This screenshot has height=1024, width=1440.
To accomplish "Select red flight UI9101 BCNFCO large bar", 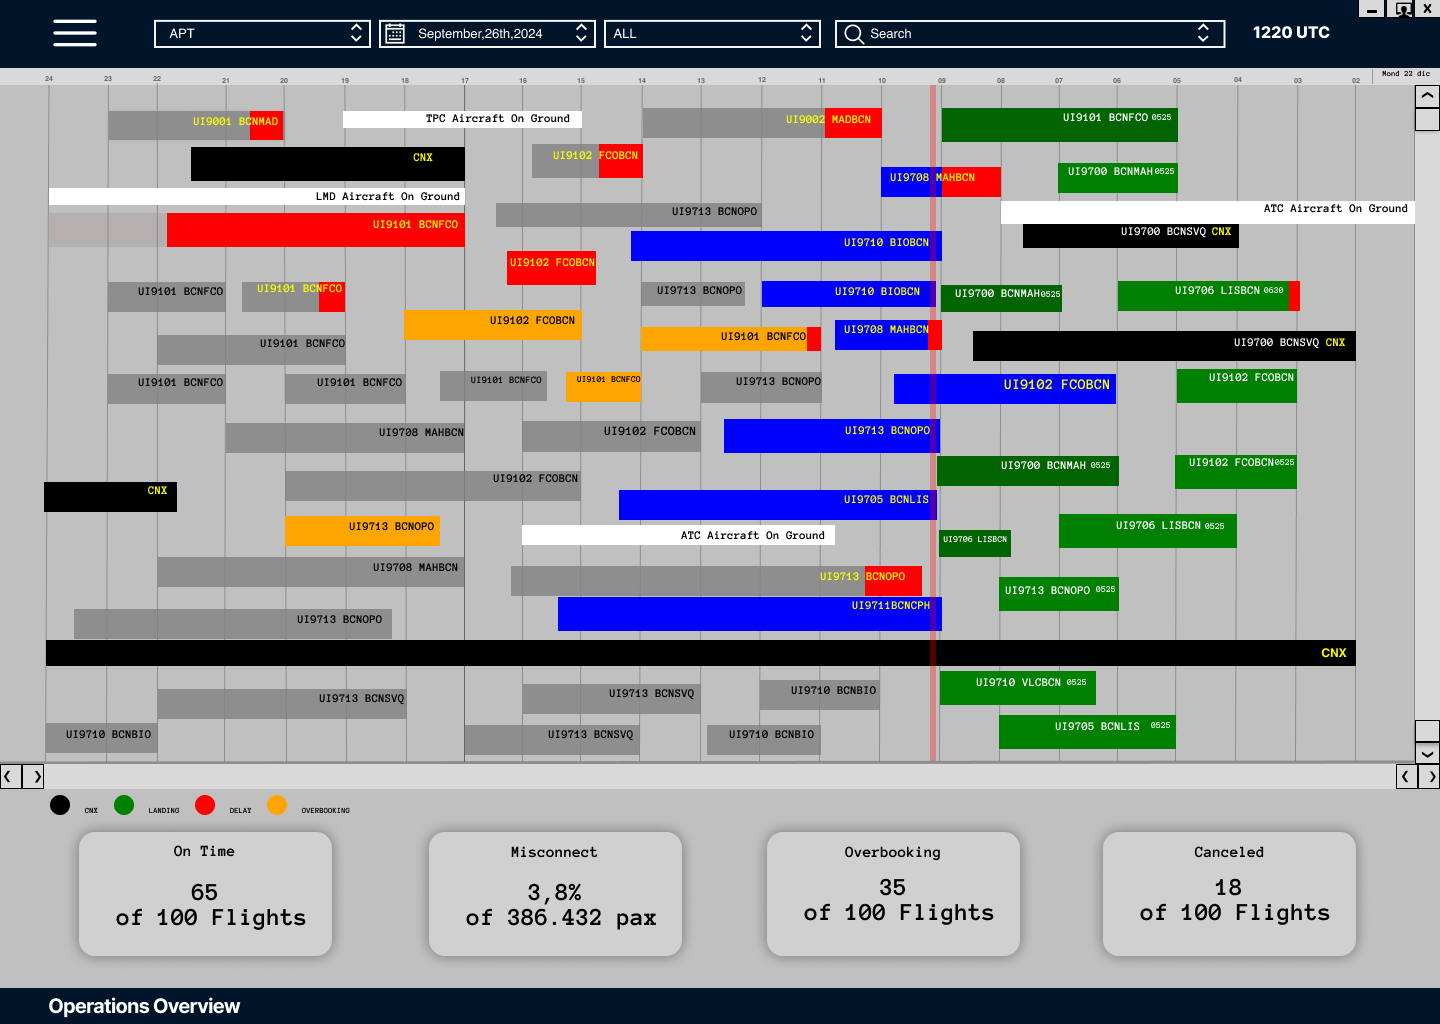I will coord(316,230).
